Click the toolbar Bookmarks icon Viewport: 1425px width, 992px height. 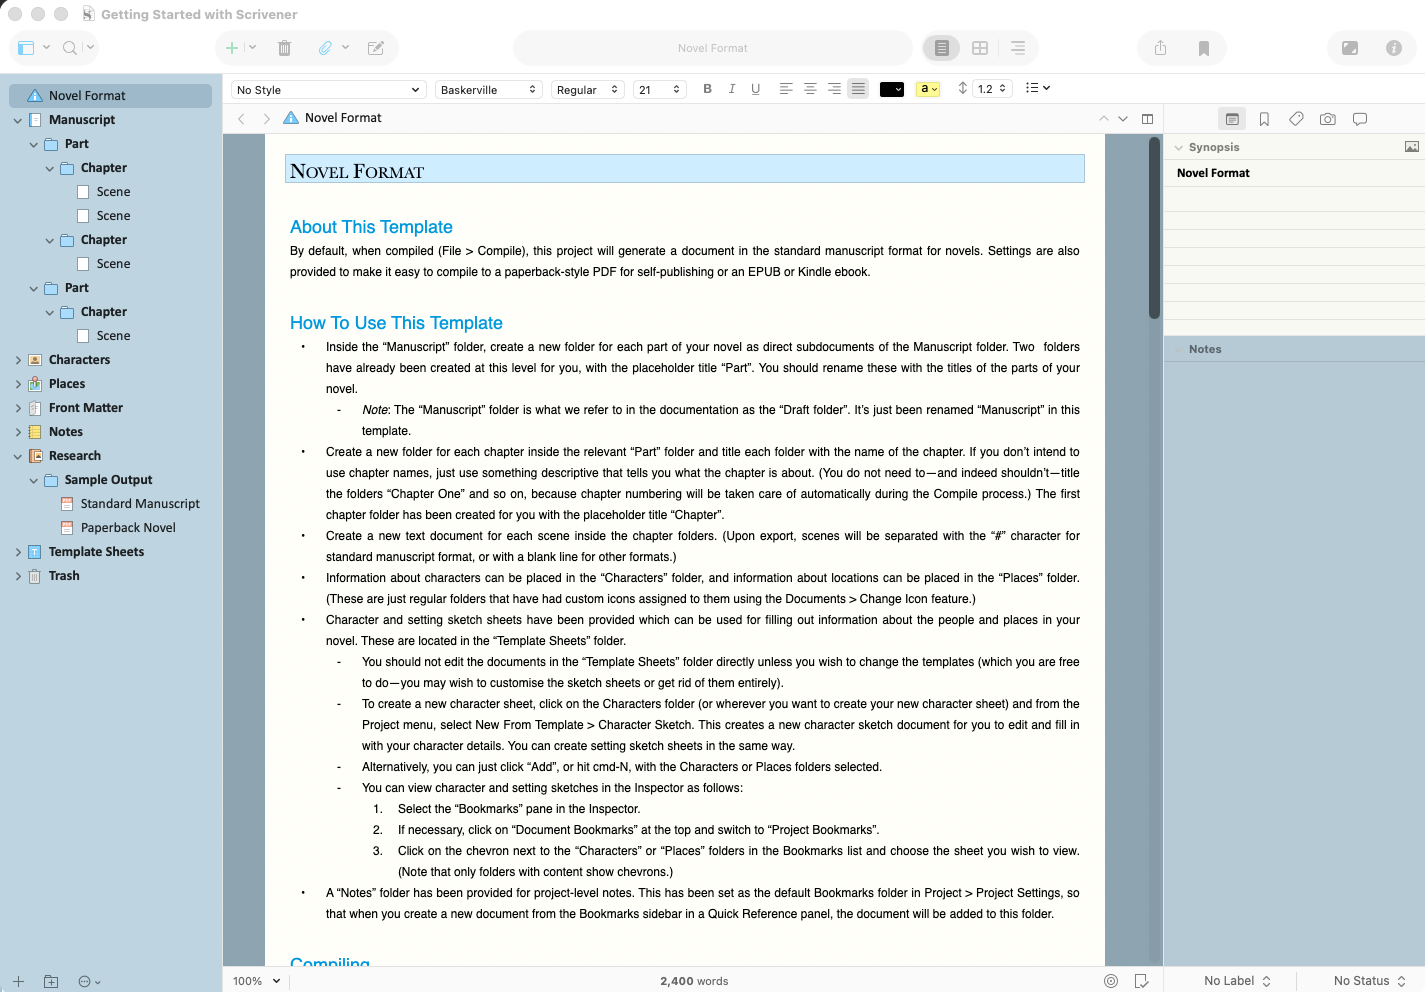click(x=1204, y=48)
